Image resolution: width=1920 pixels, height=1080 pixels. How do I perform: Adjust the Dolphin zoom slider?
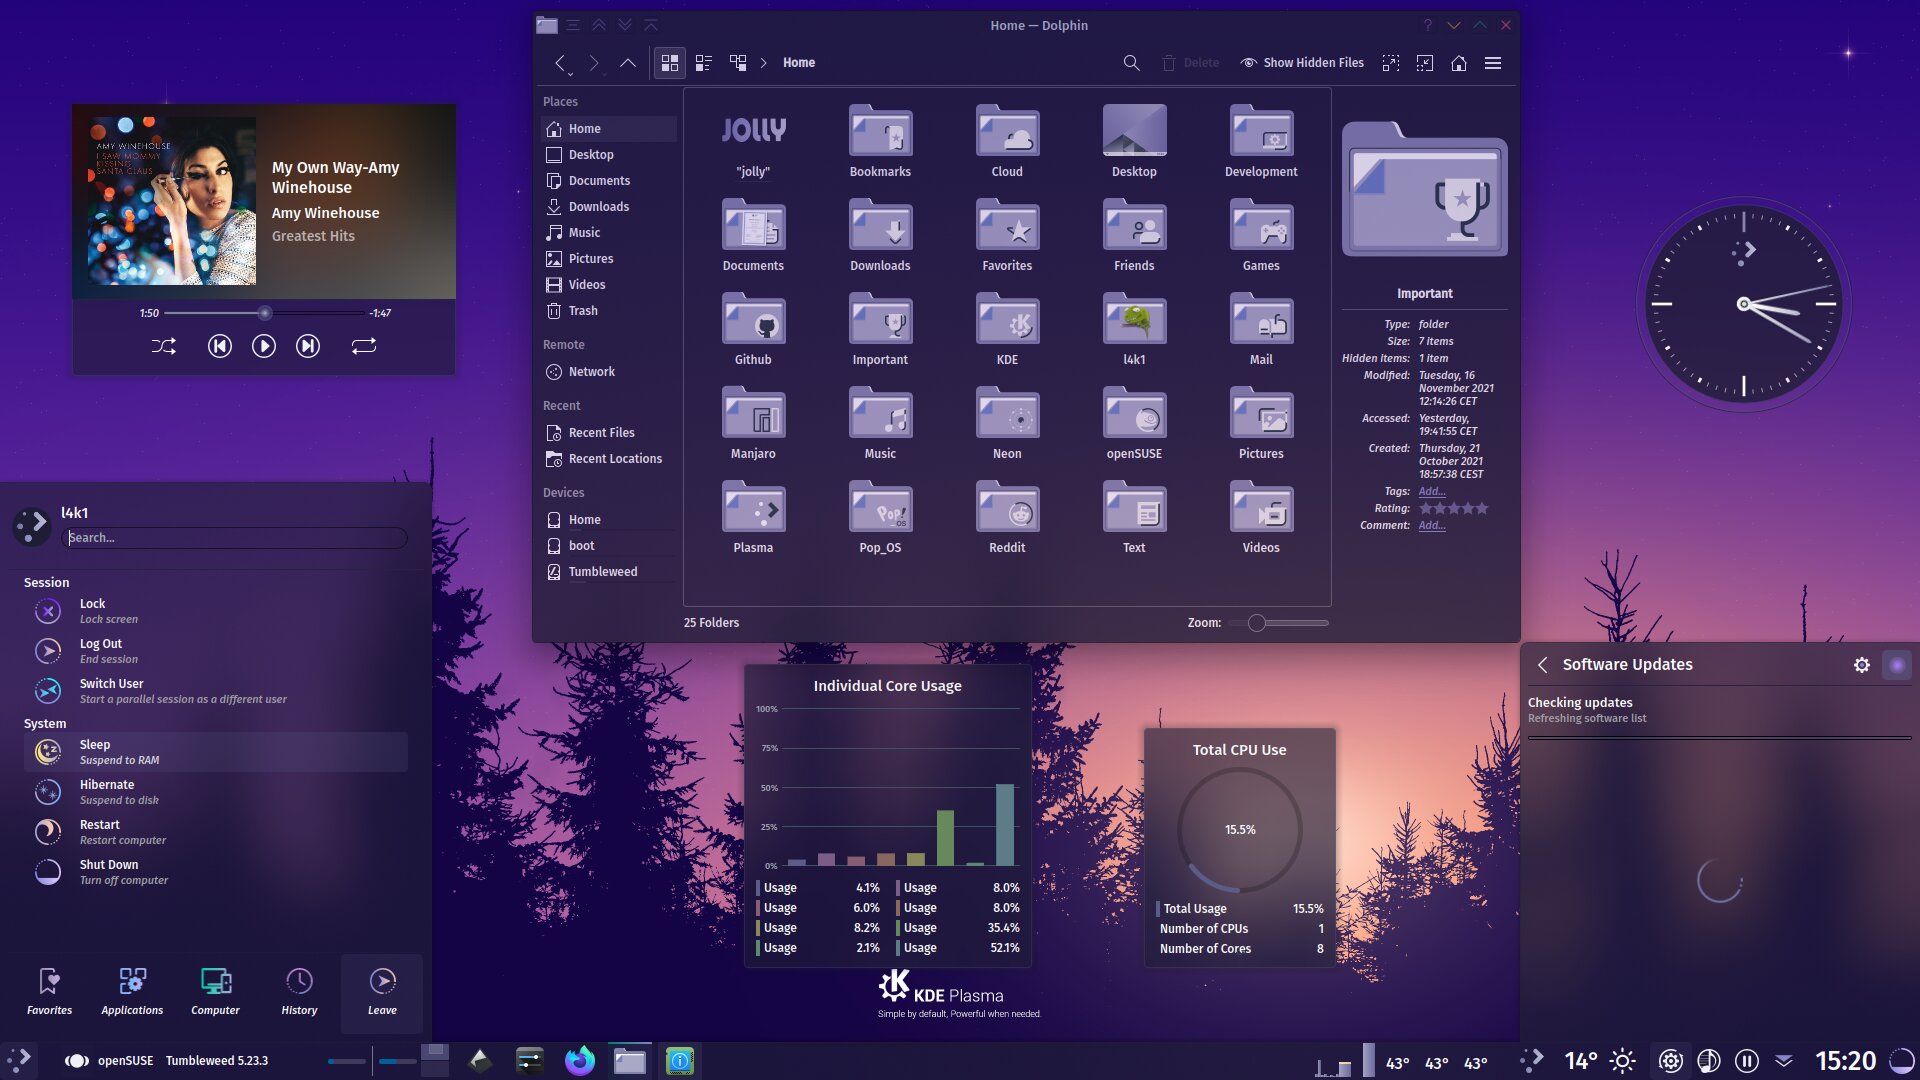(1279, 623)
